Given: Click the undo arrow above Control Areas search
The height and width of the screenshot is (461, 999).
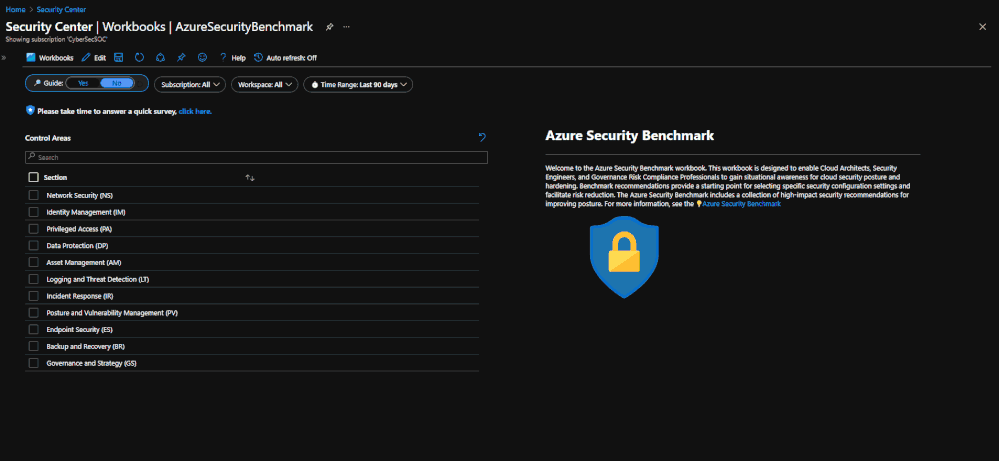Looking at the screenshot, I should [482, 137].
